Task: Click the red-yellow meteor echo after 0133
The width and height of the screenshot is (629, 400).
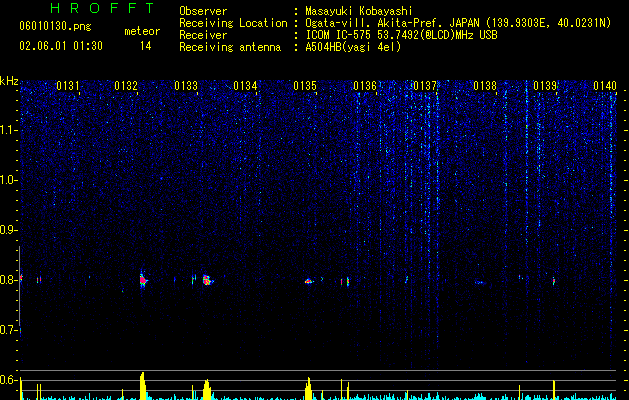Action: click(207, 280)
